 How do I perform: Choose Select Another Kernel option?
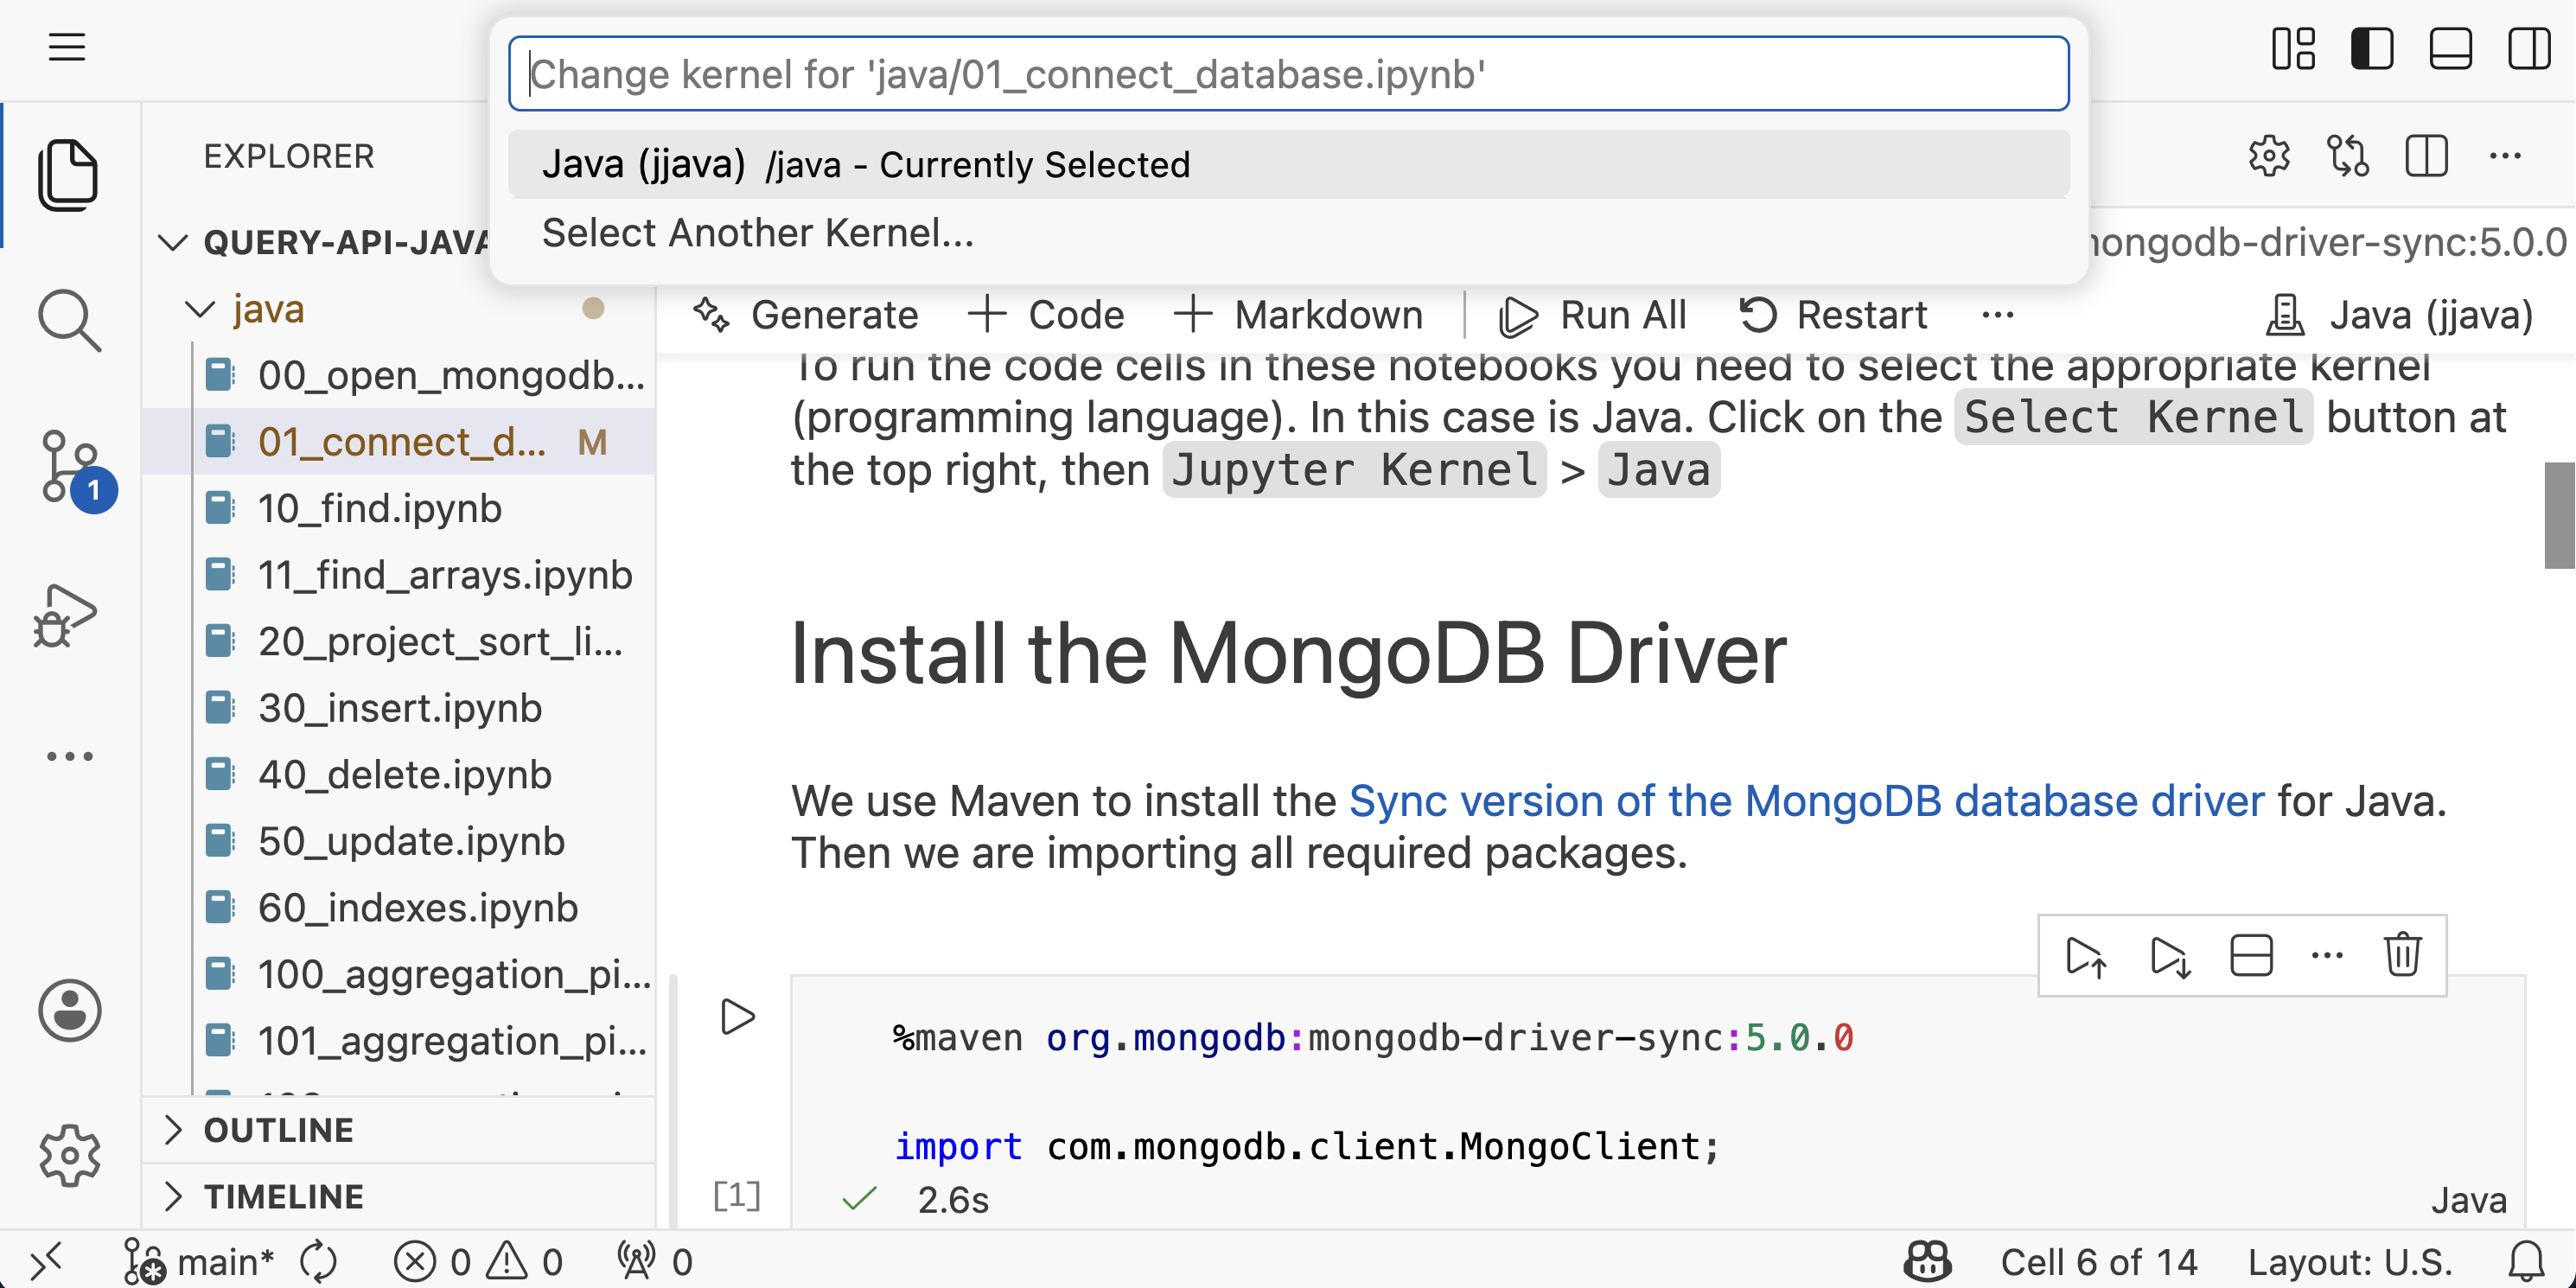[757, 233]
